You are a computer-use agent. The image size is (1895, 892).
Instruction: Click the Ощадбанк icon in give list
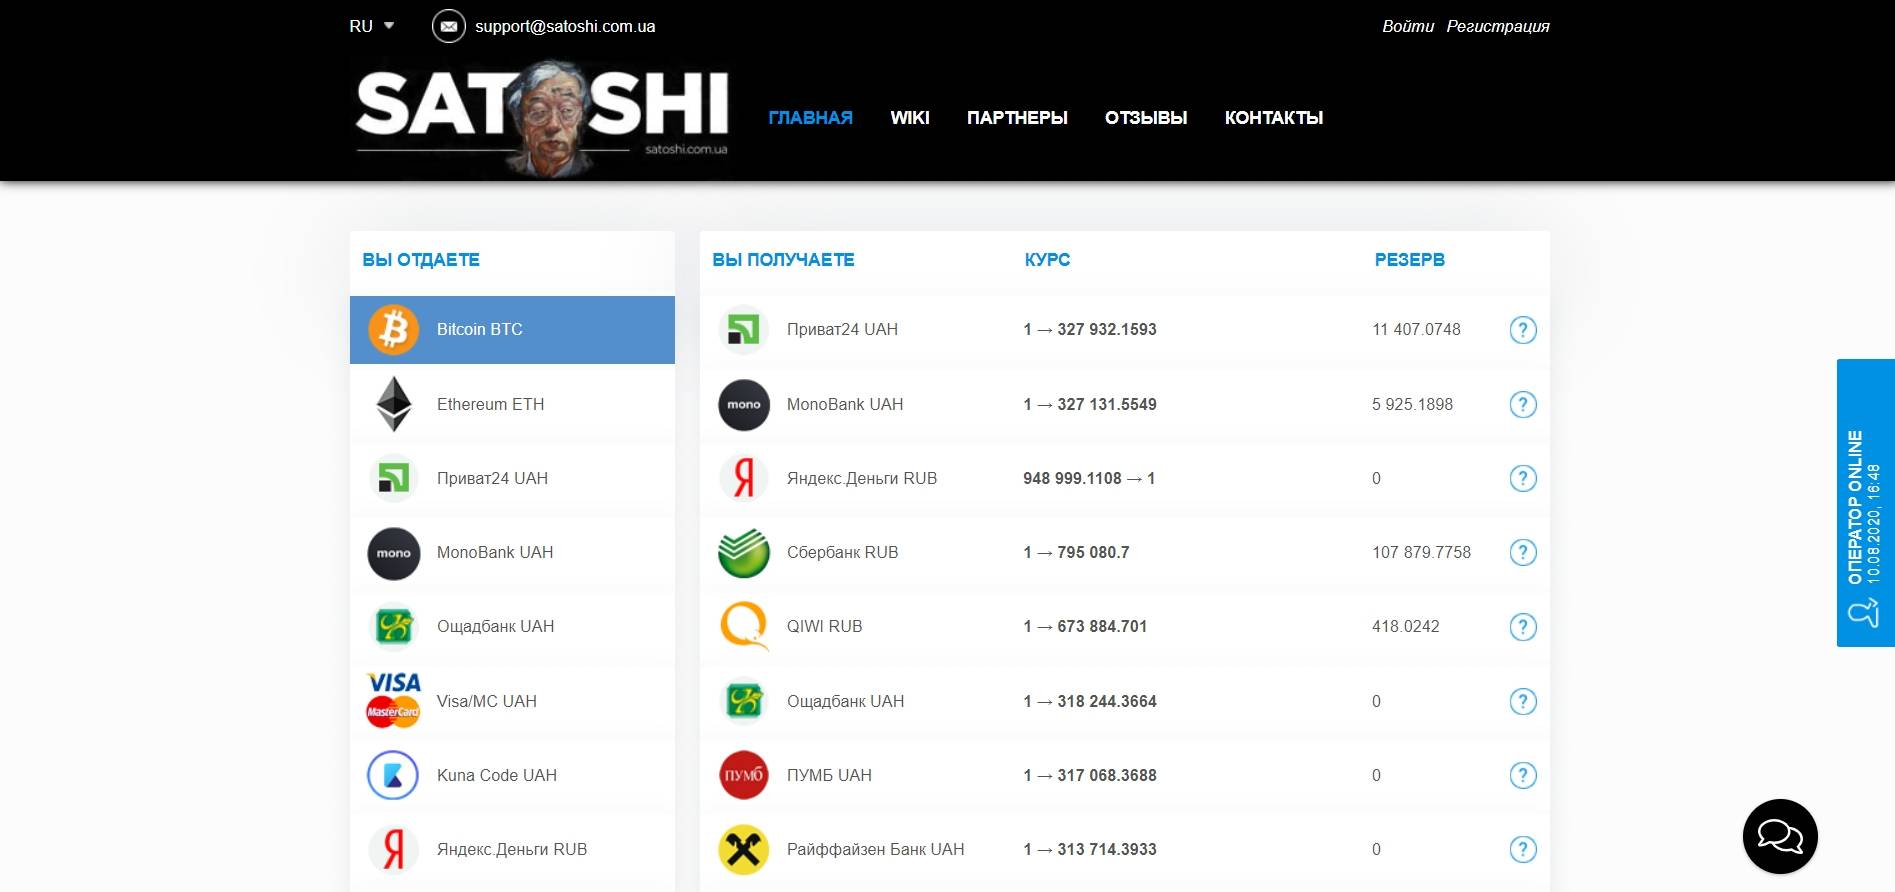(393, 627)
